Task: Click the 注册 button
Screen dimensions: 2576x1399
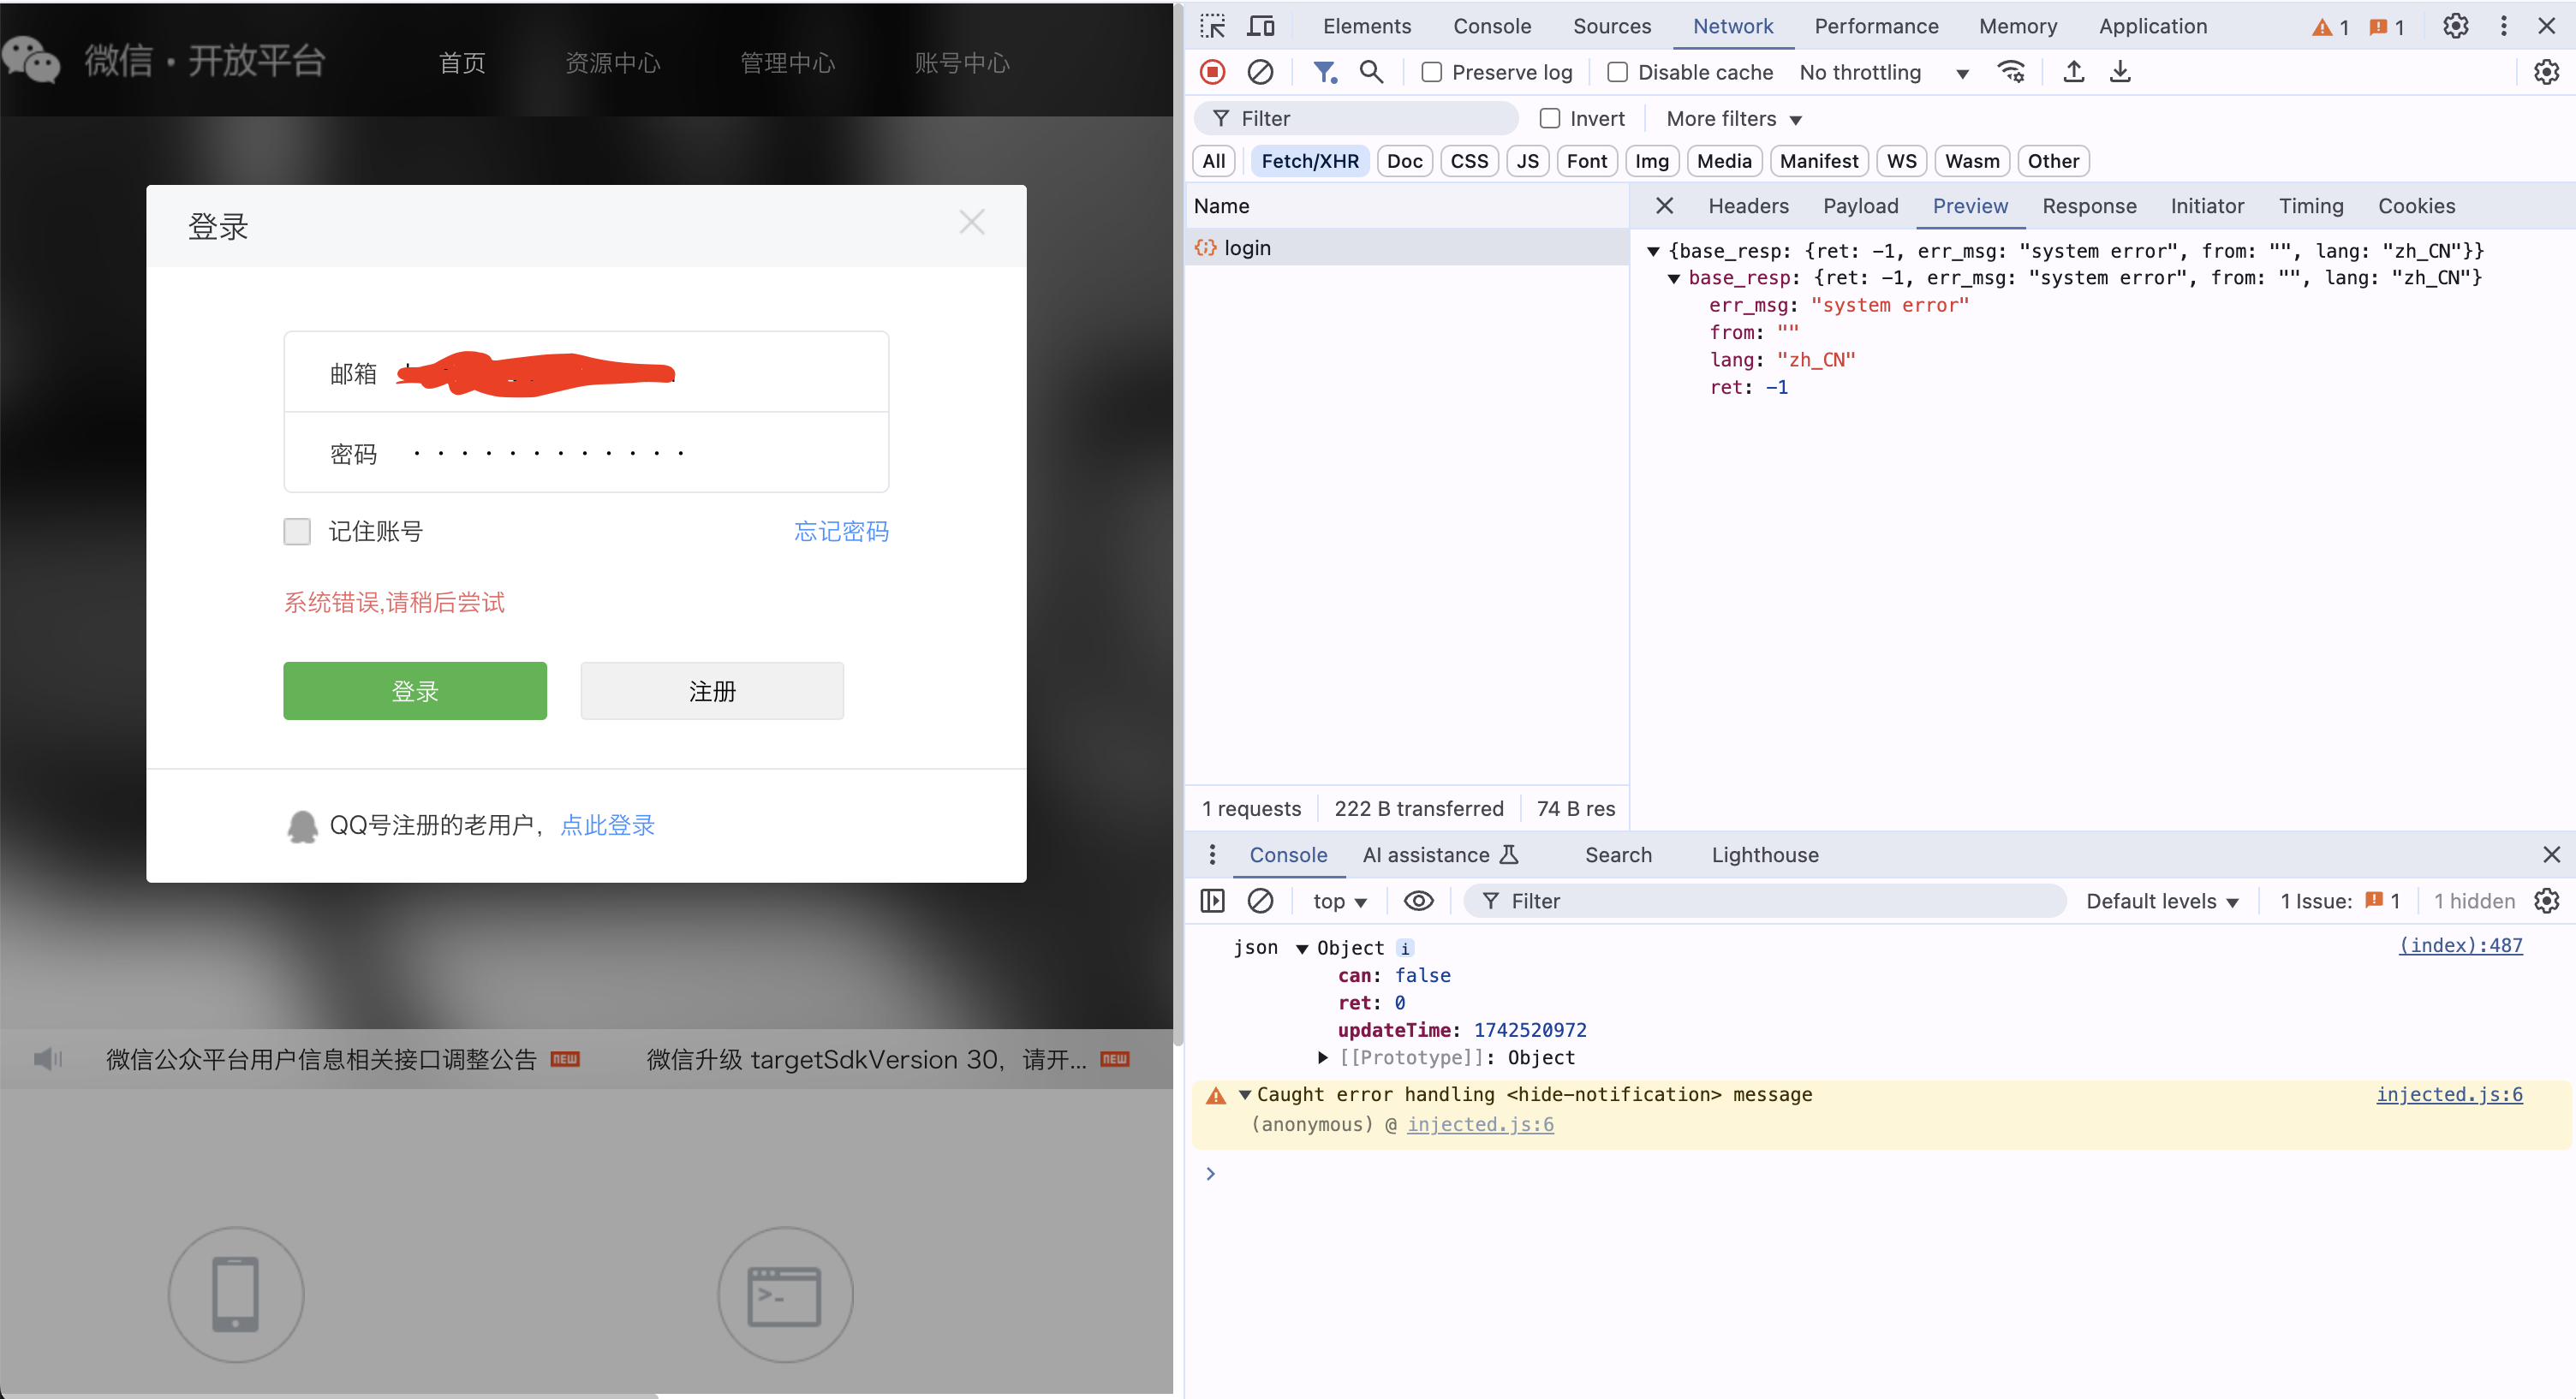Action: 712,691
